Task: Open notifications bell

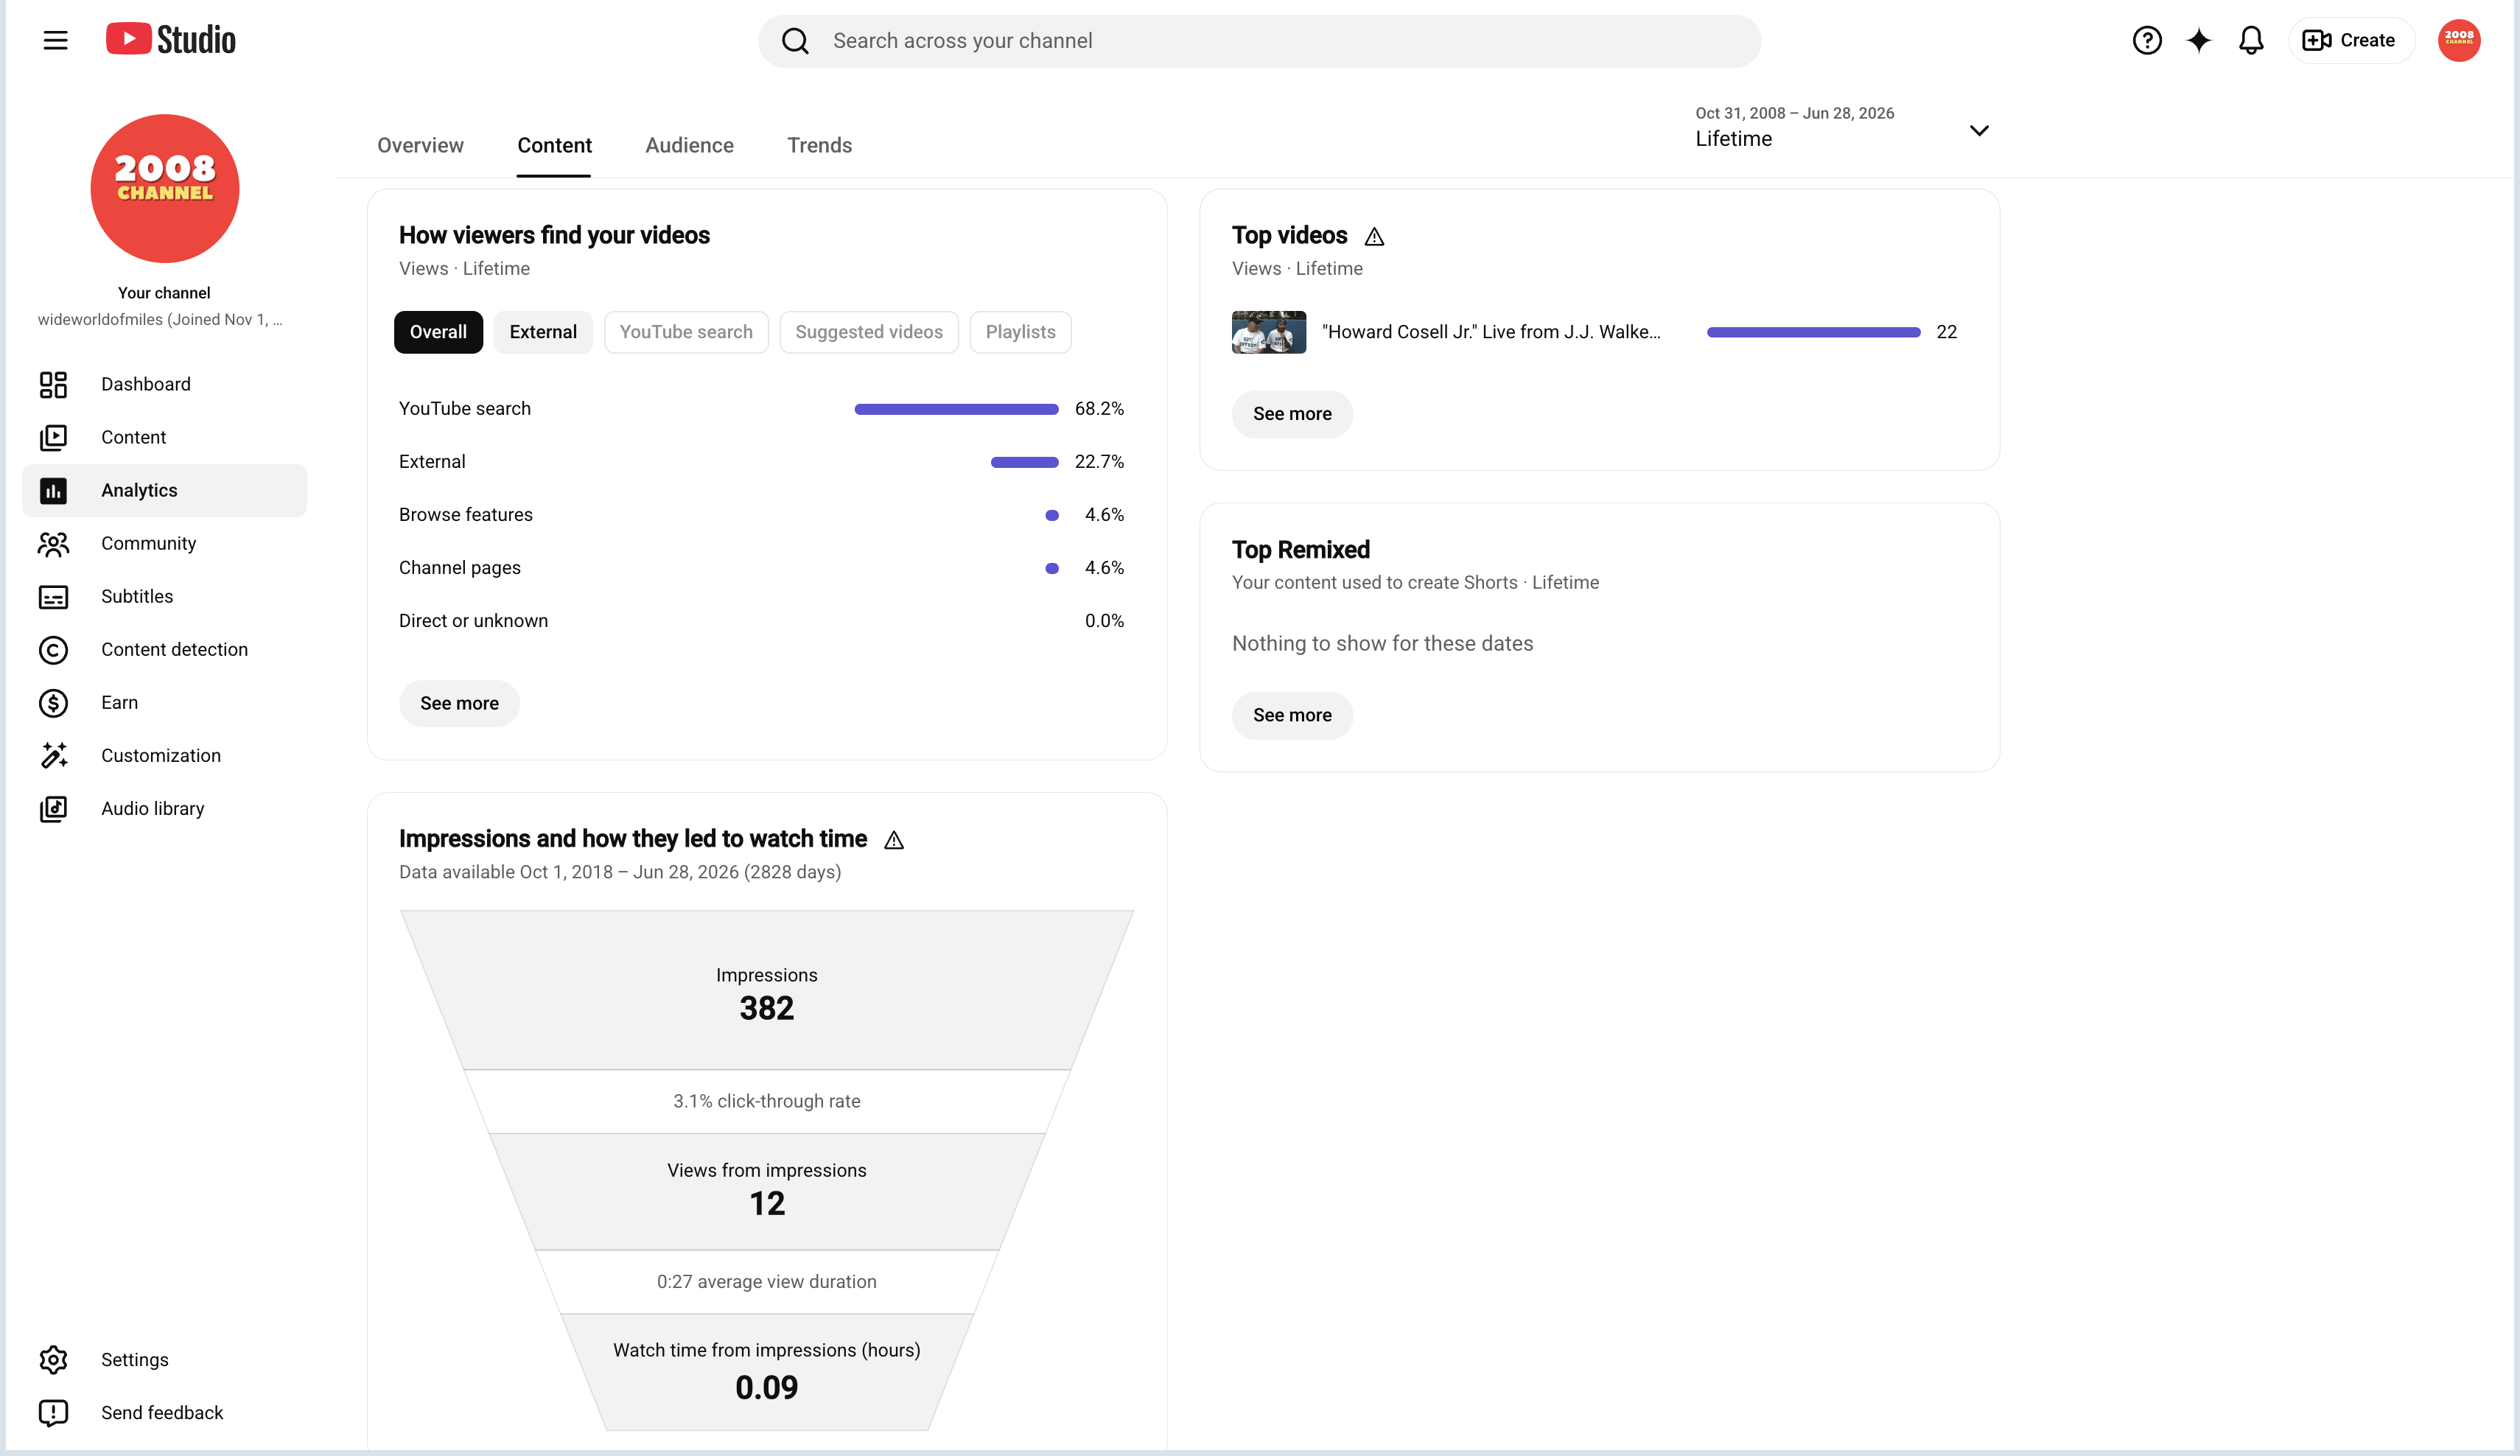Action: tap(2250, 40)
